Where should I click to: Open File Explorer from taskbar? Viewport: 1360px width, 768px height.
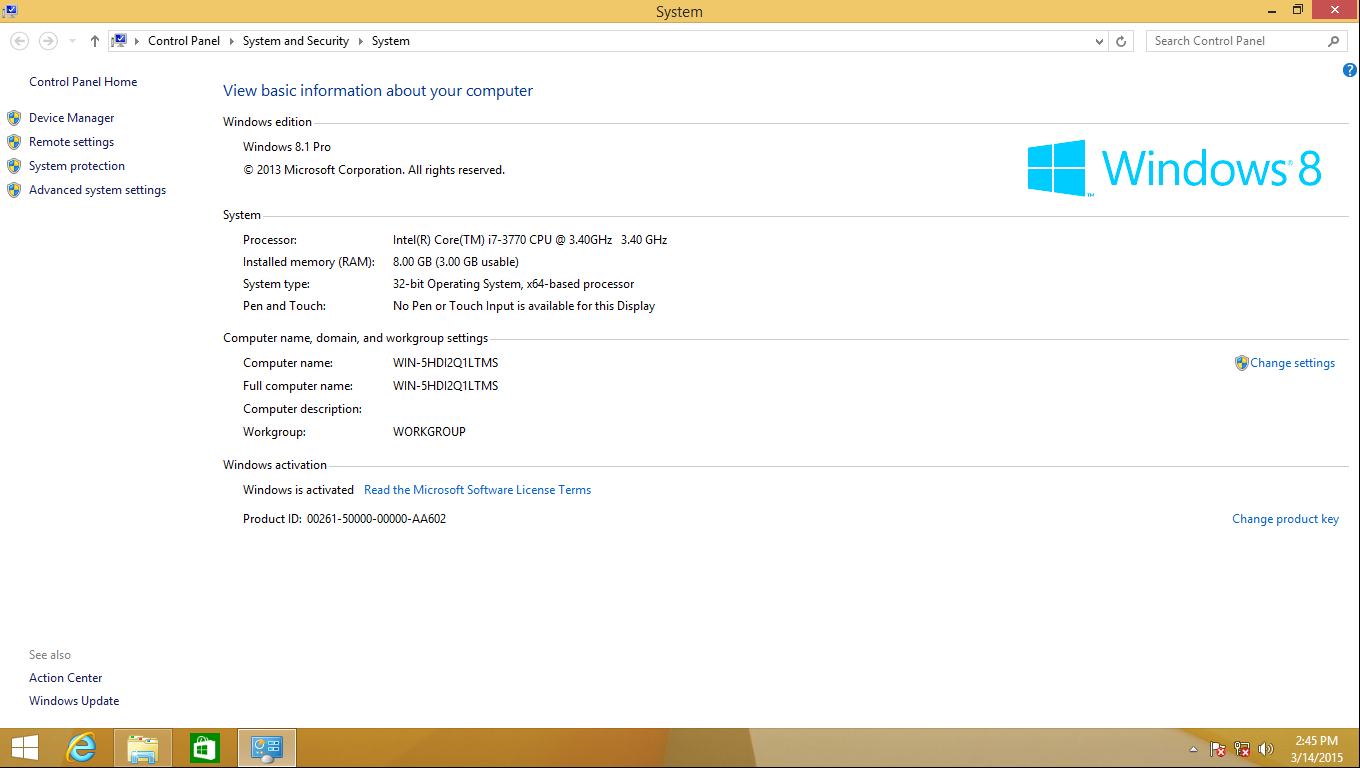[x=143, y=748]
